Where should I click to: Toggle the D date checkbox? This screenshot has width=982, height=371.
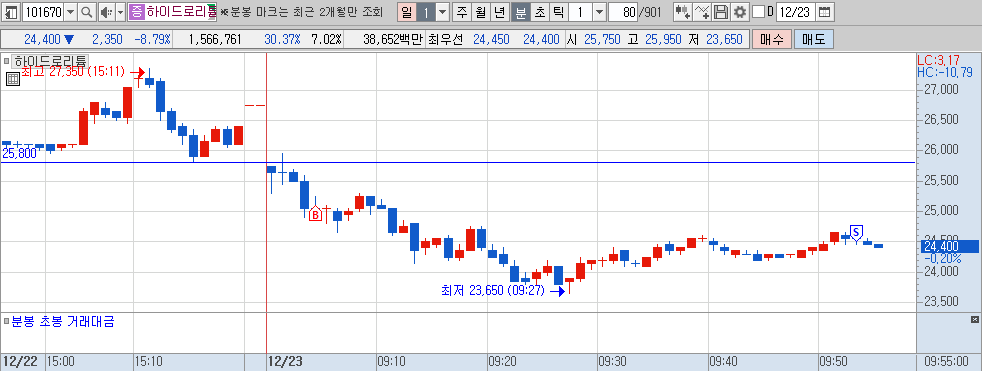(x=758, y=12)
